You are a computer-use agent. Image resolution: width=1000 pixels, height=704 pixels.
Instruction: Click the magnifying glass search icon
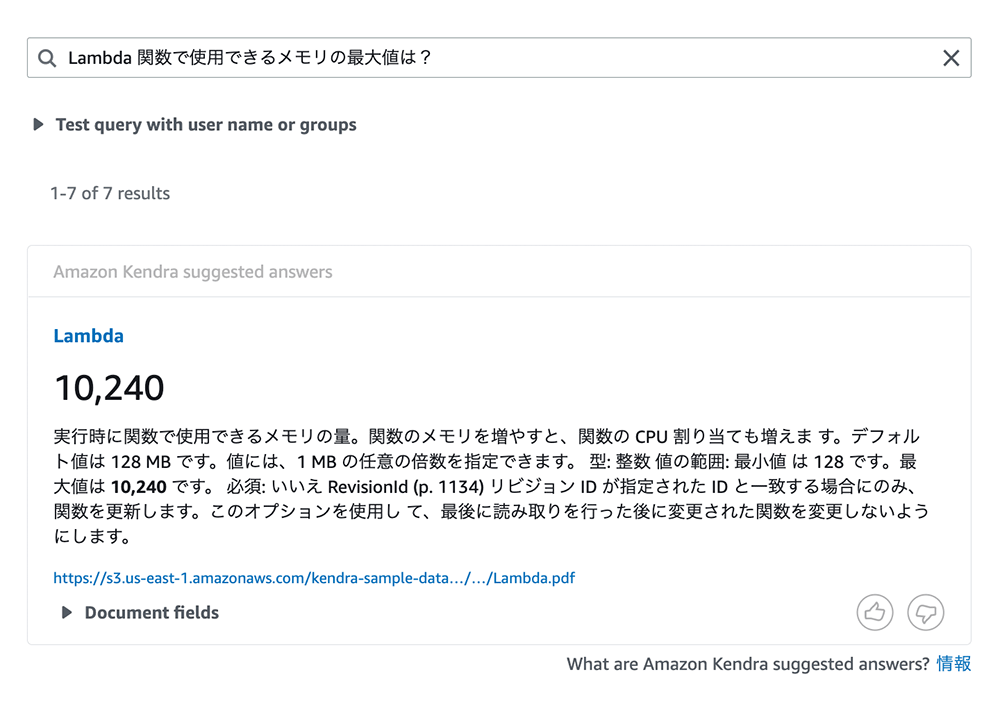(x=47, y=57)
